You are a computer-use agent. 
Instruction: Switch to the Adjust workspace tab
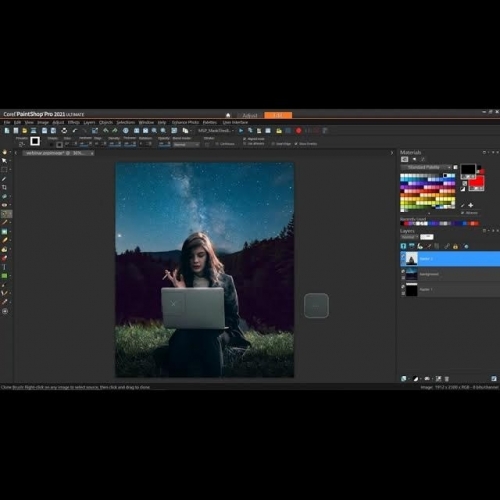250,115
